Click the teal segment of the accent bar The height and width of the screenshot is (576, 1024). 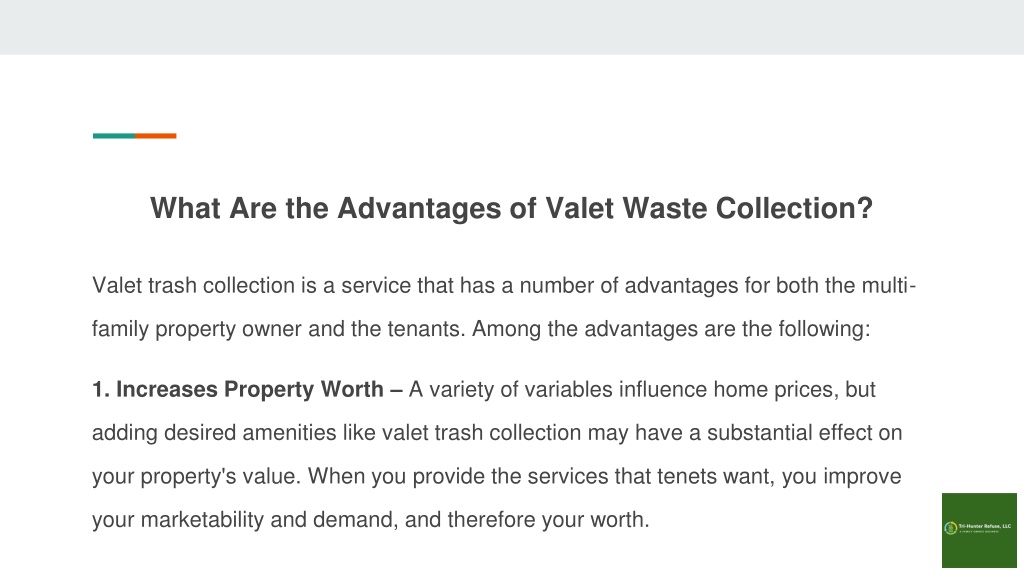(x=114, y=136)
